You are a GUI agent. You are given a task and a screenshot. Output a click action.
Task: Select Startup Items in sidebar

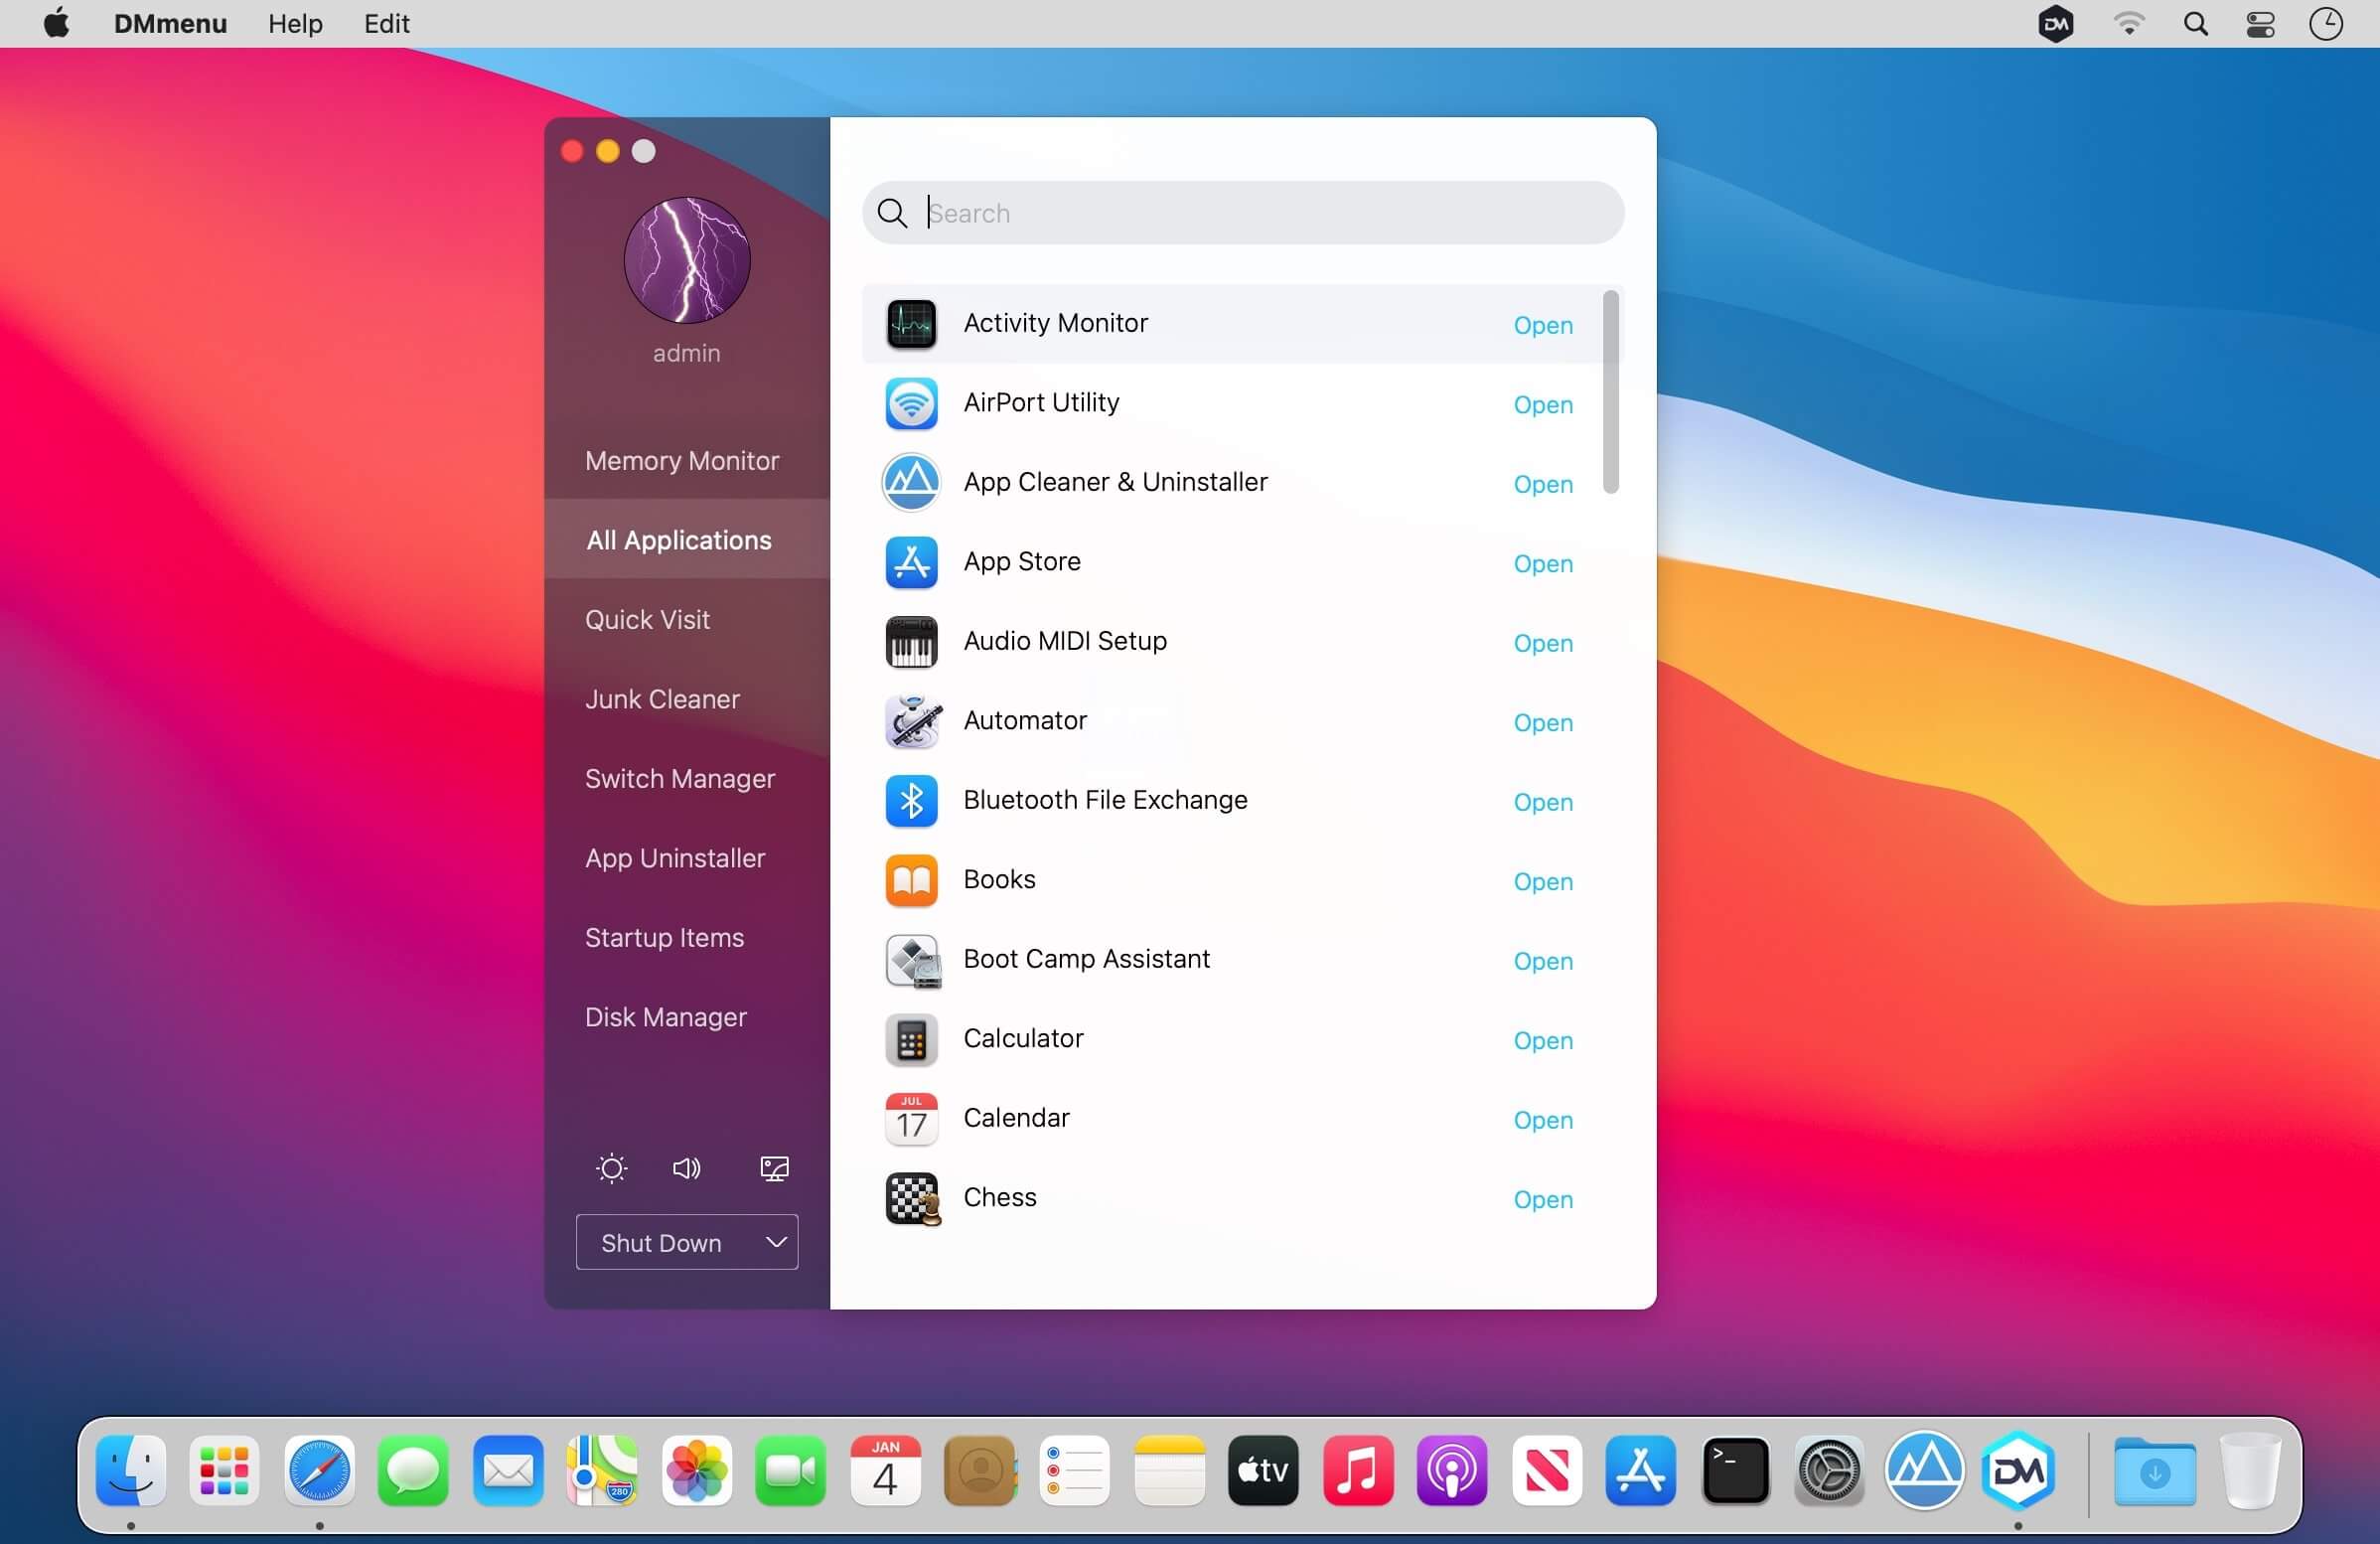click(687, 938)
